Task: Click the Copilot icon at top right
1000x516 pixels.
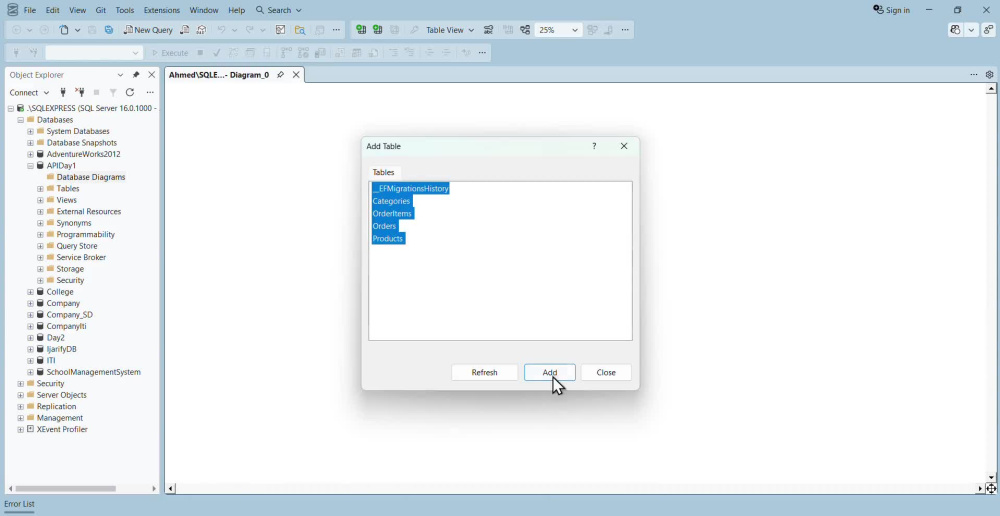Action: click(x=955, y=30)
